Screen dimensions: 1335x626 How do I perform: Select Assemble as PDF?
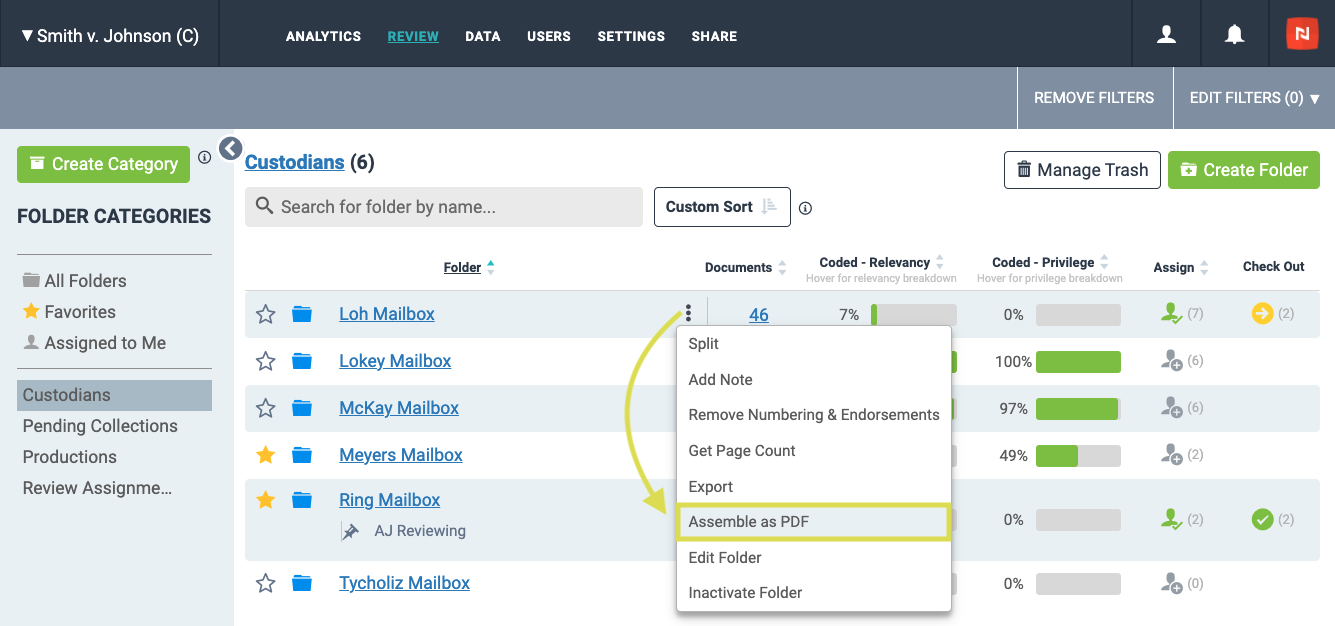coord(813,522)
